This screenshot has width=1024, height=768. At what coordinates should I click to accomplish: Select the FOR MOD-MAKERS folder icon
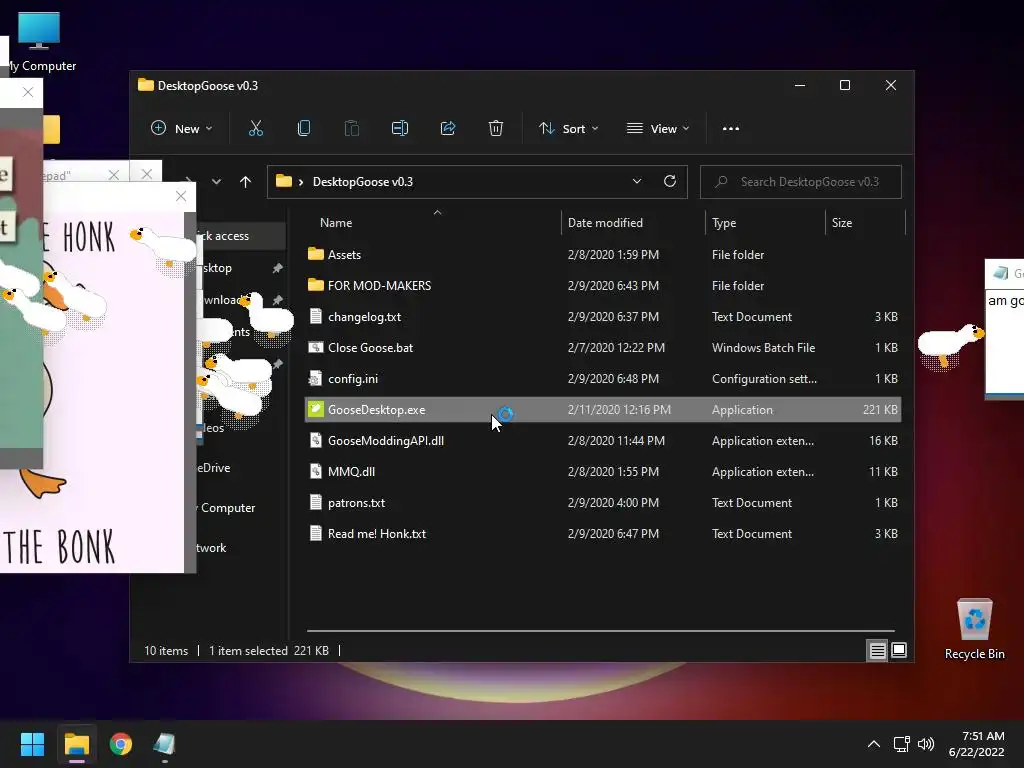click(x=316, y=285)
